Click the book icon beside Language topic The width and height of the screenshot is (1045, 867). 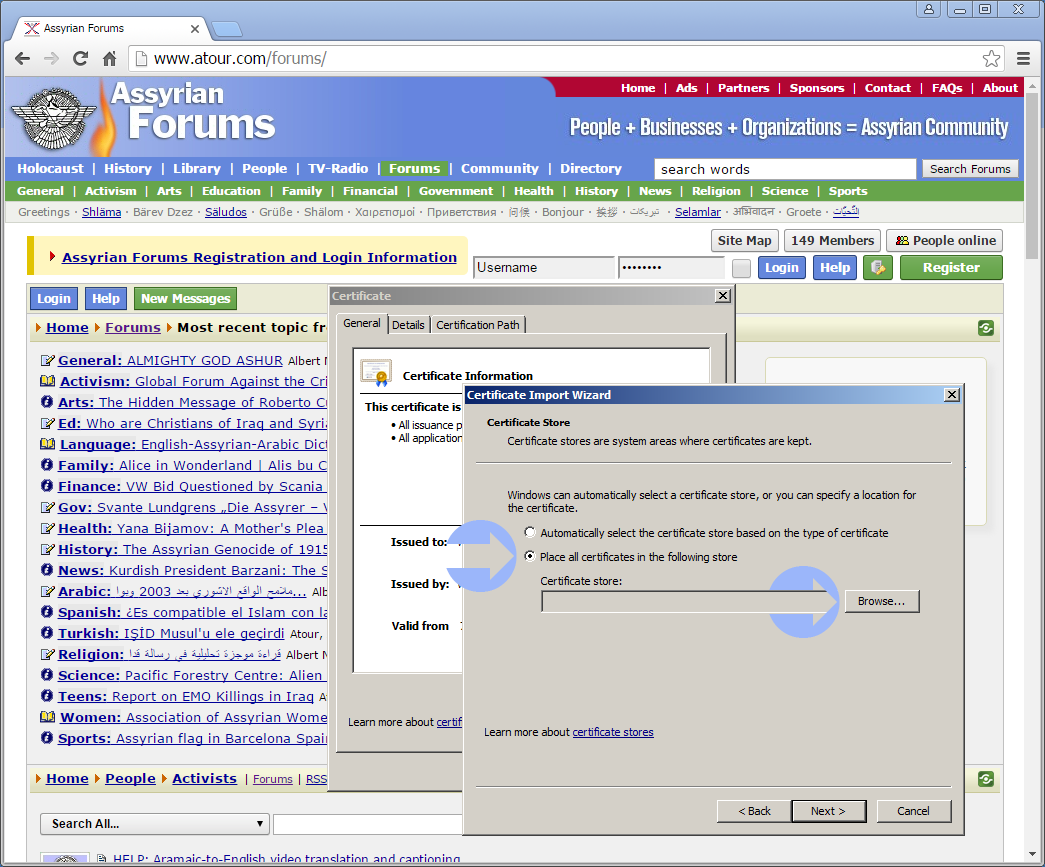(47, 444)
